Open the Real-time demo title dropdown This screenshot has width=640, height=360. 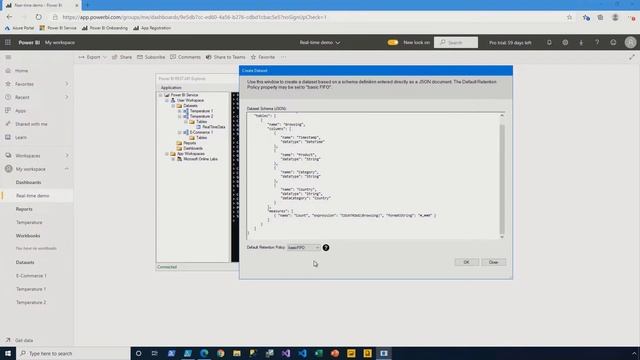click(320, 42)
